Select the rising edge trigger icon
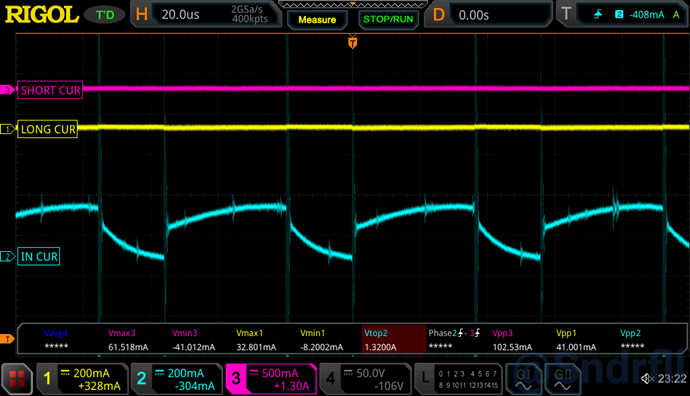Screen dimensions: 690x396 pos(598,15)
